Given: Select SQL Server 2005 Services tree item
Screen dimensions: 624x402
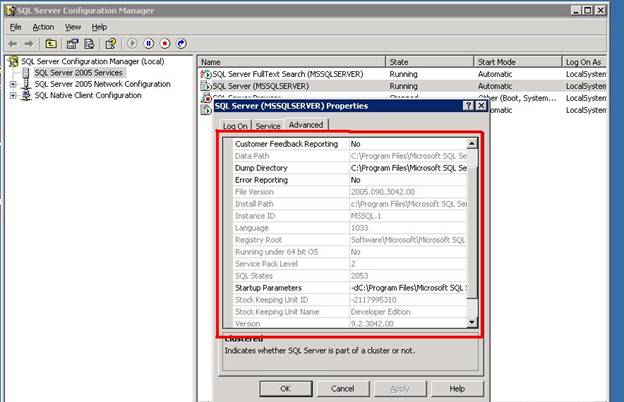Looking at the screenshot, I should pos(78,73).
